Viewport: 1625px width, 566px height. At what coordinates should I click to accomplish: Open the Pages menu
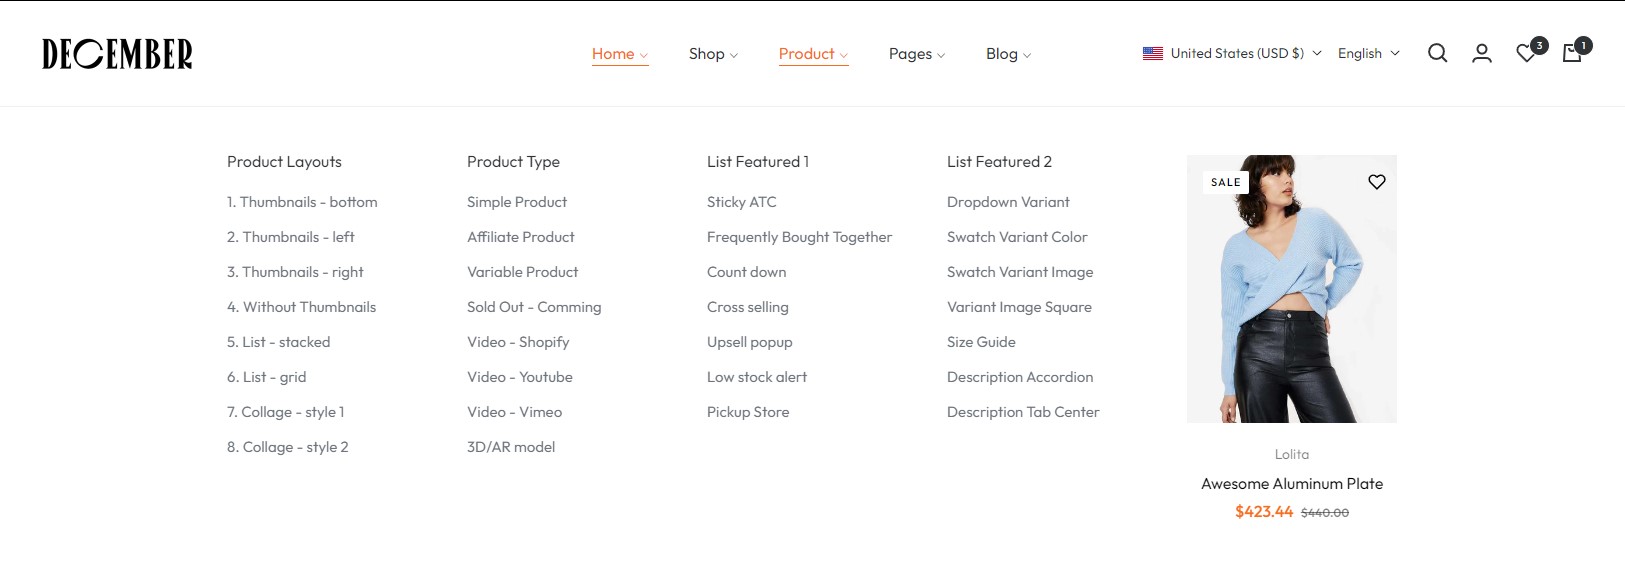click(x=916, y=54)
